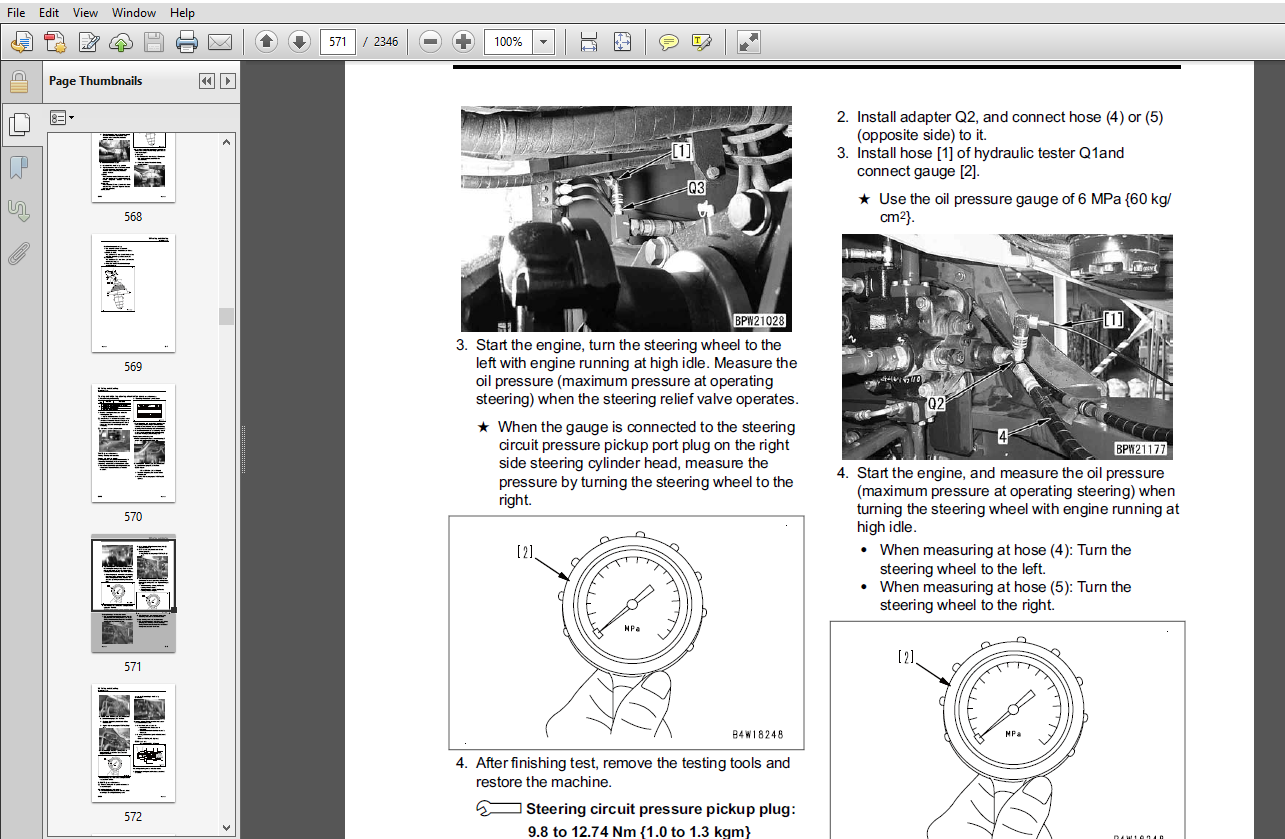Zoom in with the plus button
Image resolution: width=1285 pixels, height=839 pixels.
click(463, 42)
